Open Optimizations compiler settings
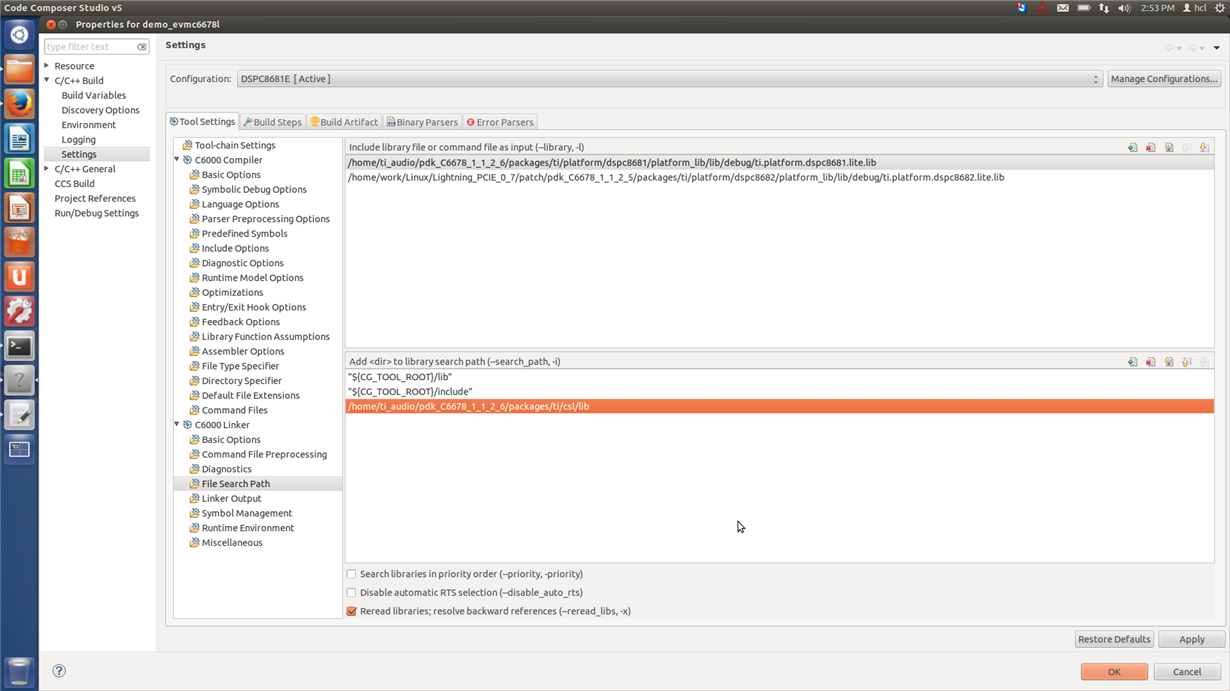The image size is (1230, 691). pos(232,293)
